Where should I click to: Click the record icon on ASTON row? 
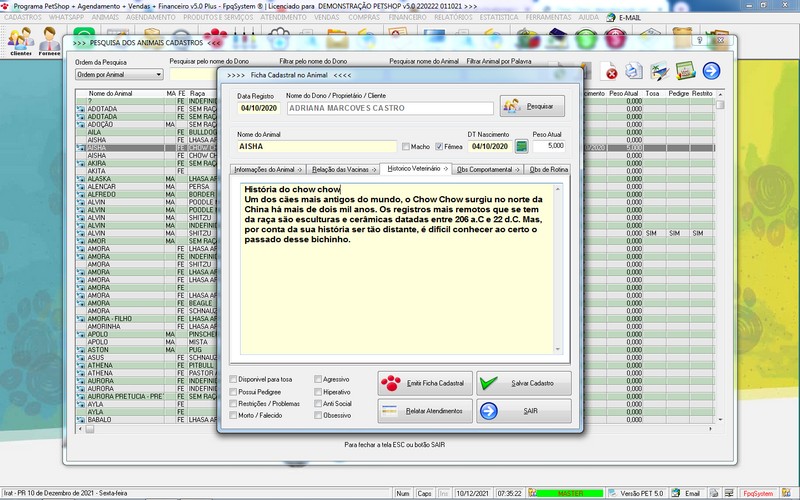point(81,350)
